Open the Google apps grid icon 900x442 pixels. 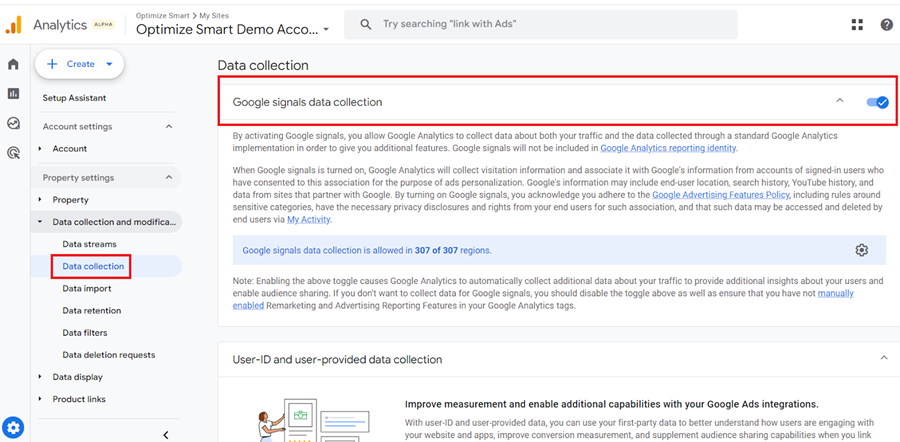tap(857, 24)
